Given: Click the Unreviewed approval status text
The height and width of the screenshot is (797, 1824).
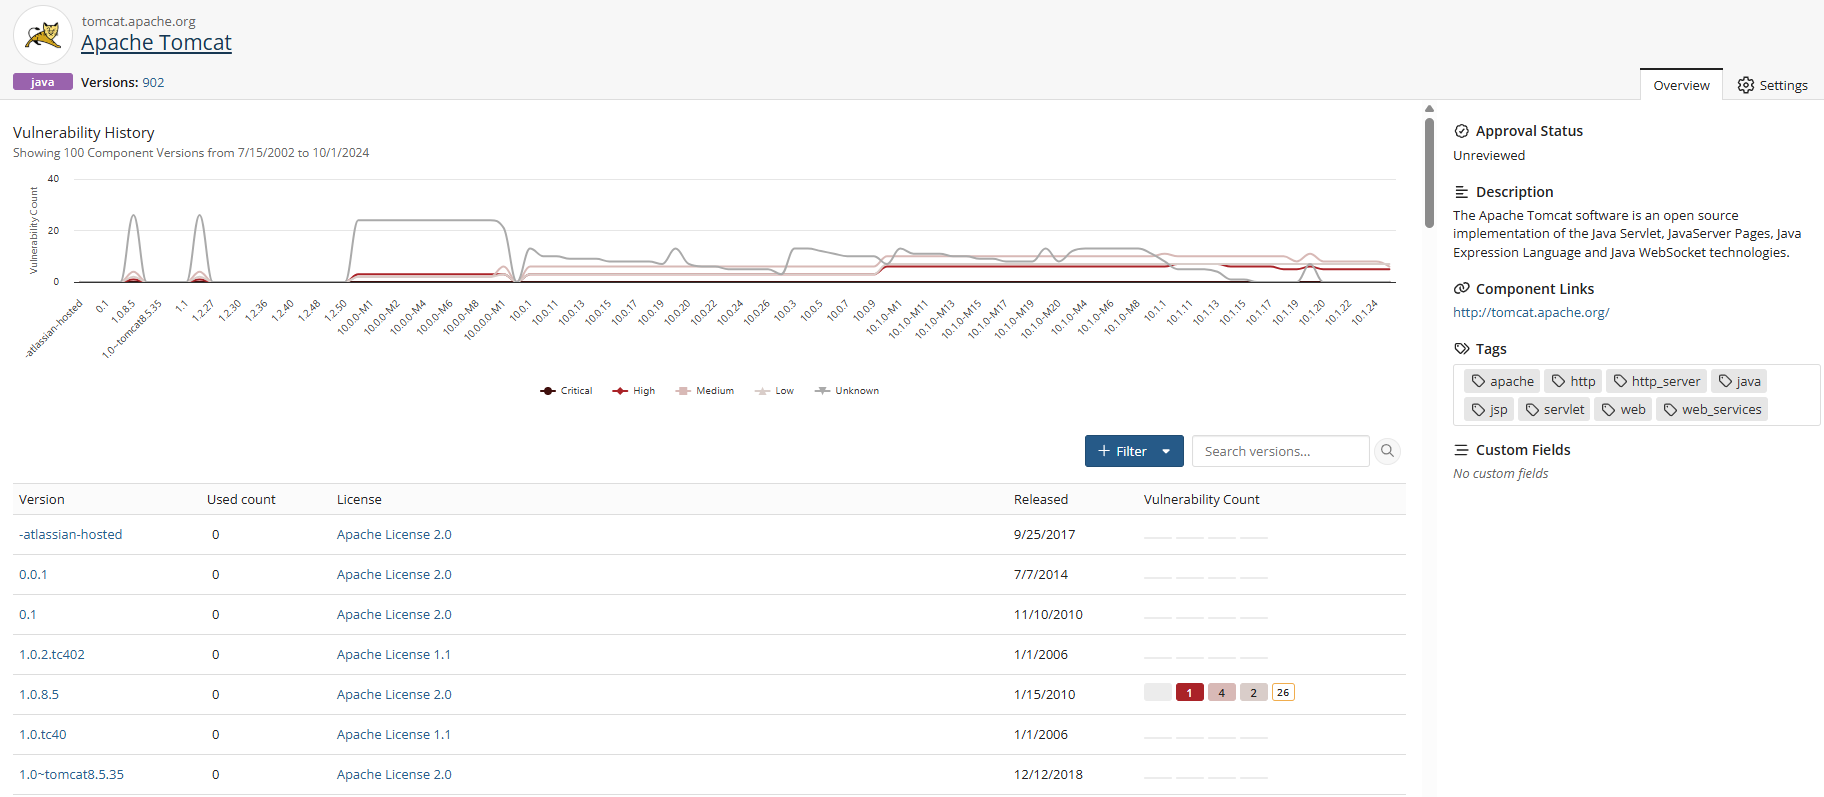Looking at the screenshot, I should (1489, 155).
